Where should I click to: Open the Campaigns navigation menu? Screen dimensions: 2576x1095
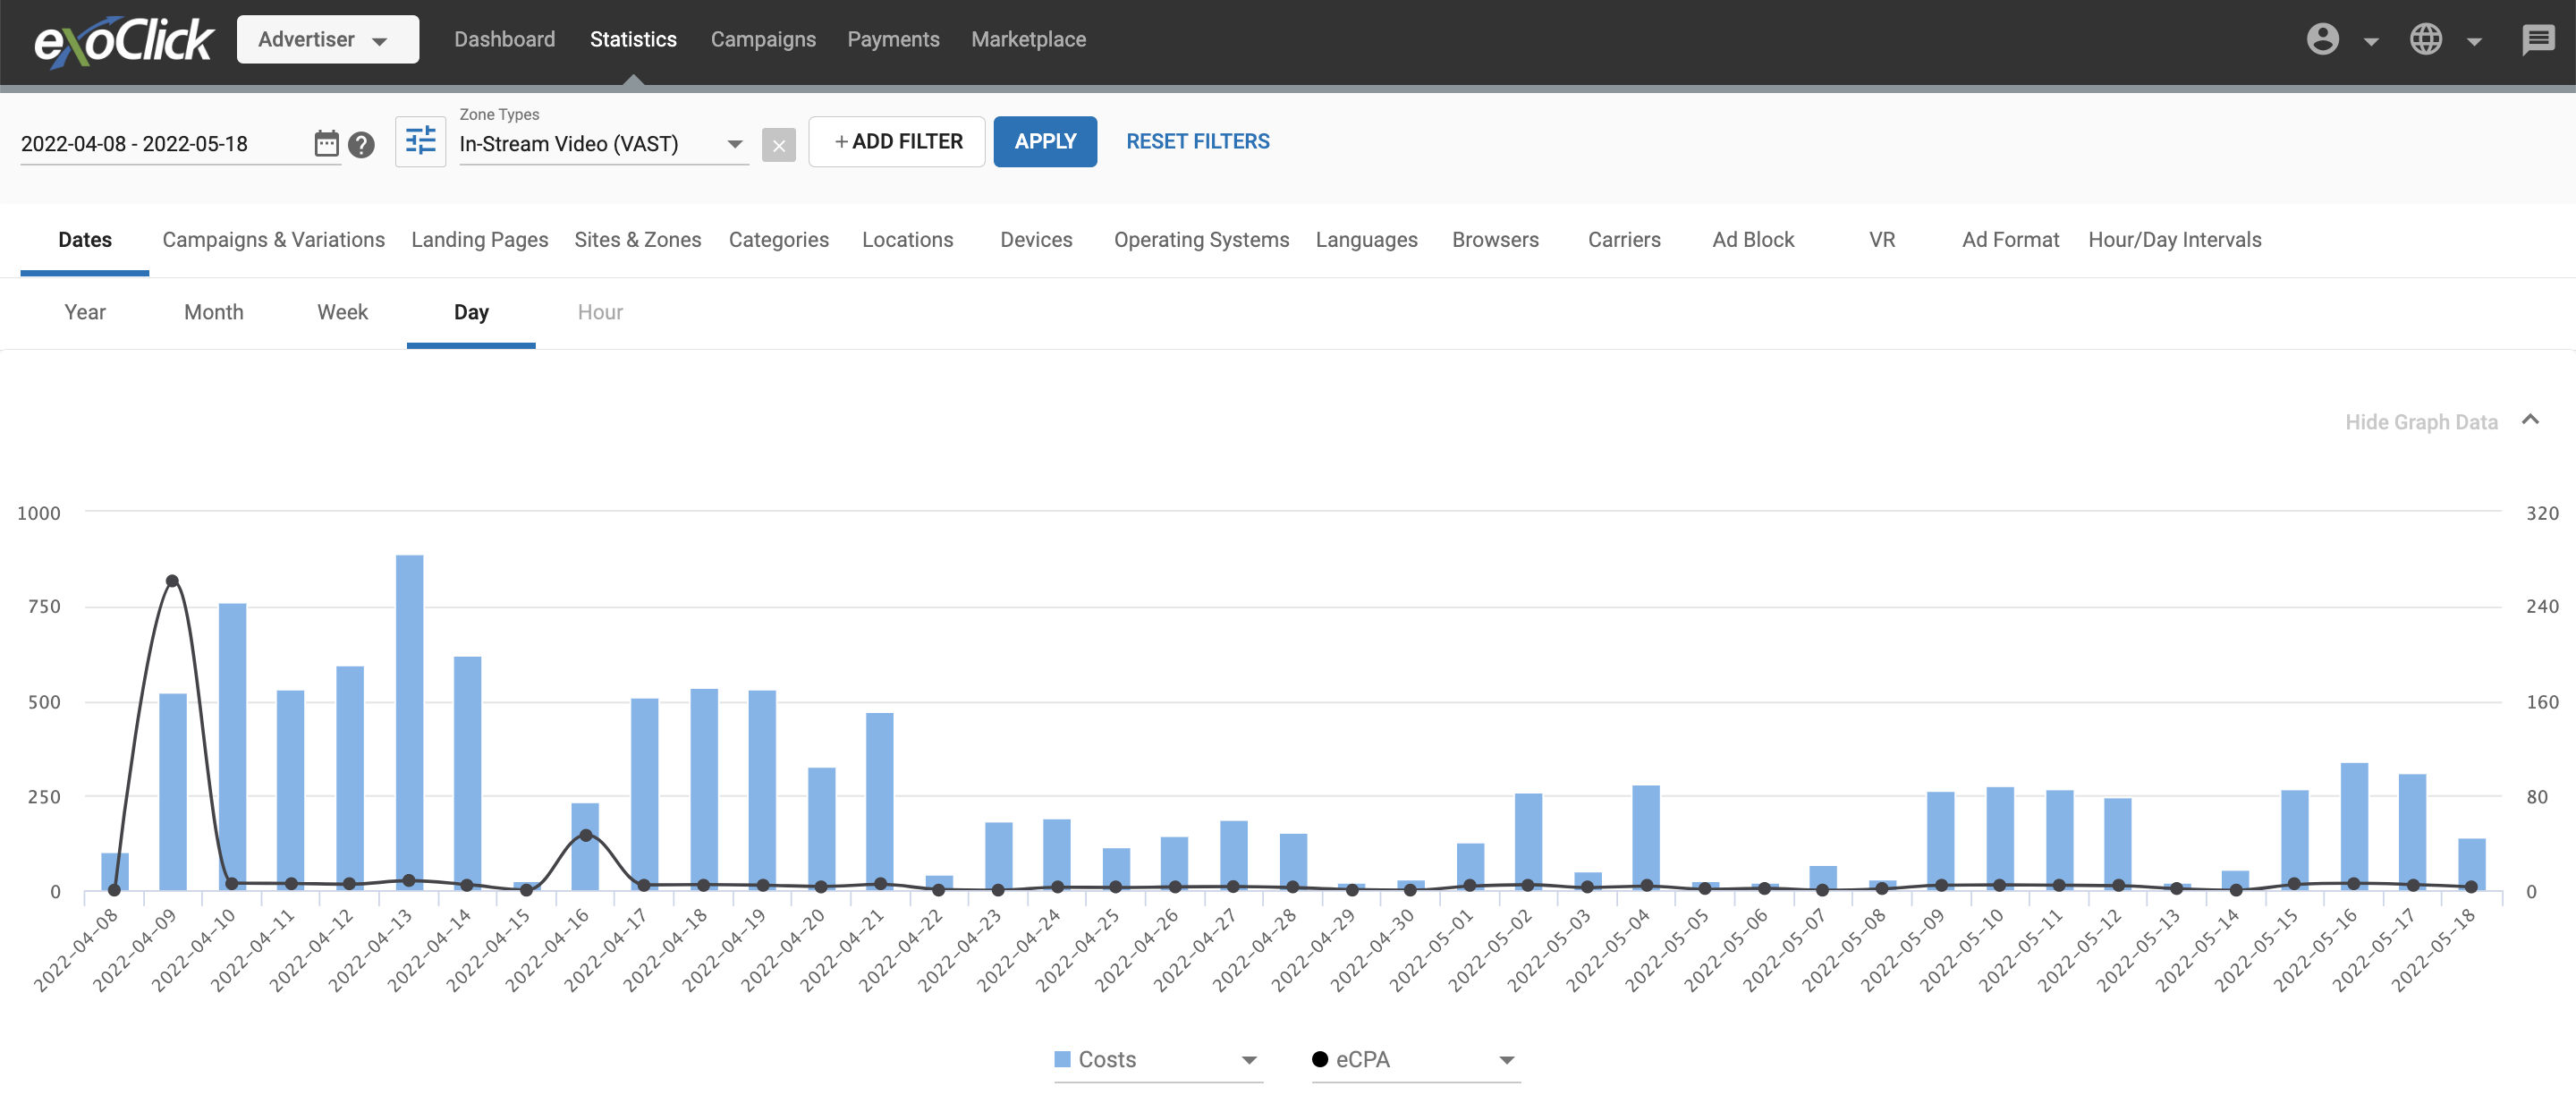pyautogui.click(x=762, y=38)
